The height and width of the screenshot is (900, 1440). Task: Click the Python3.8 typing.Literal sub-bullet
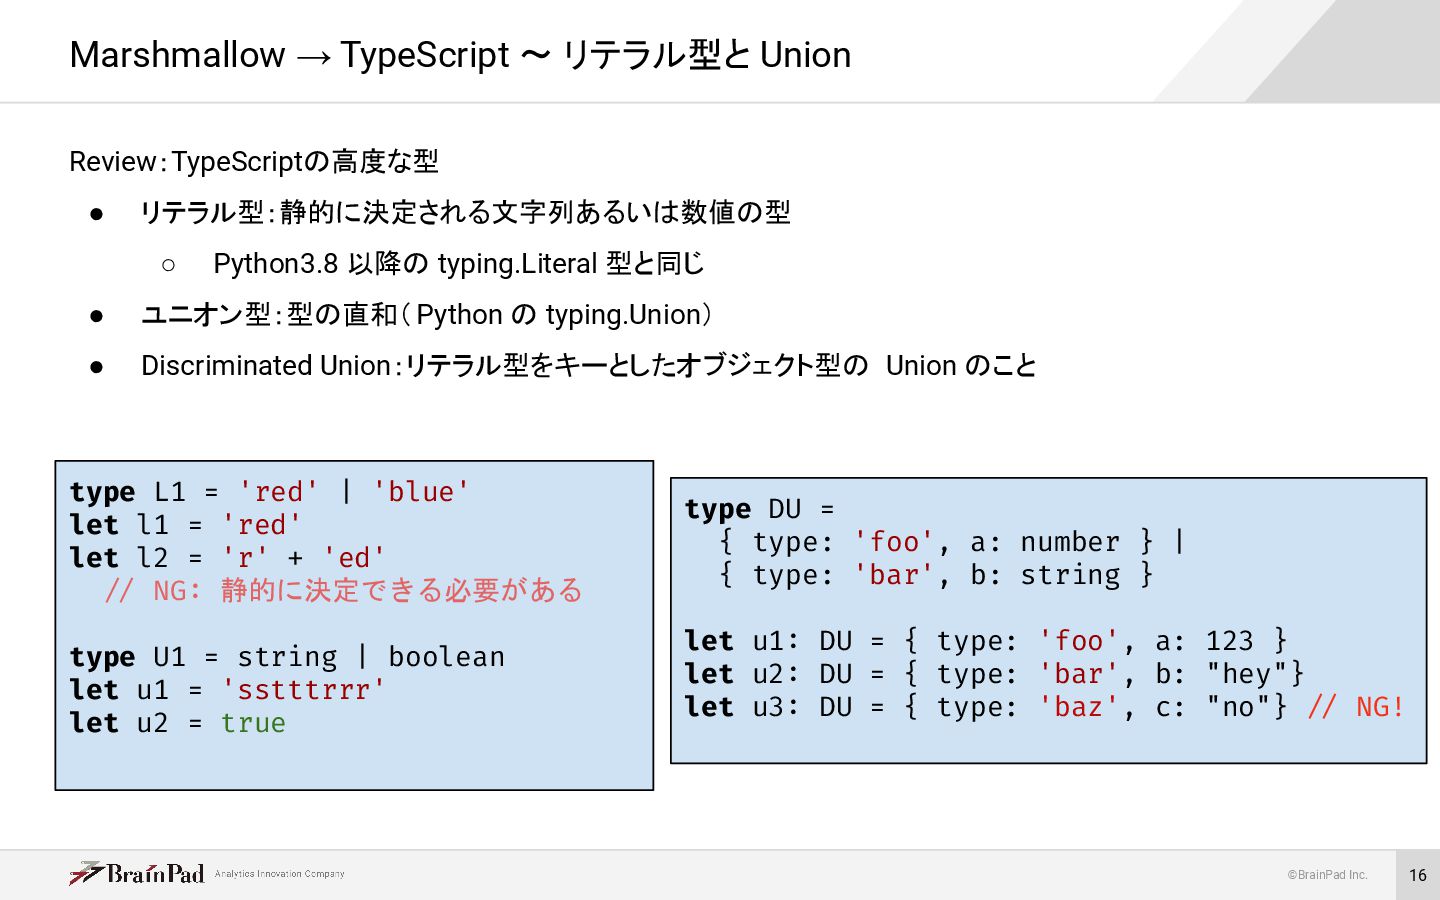coord(458,264)
